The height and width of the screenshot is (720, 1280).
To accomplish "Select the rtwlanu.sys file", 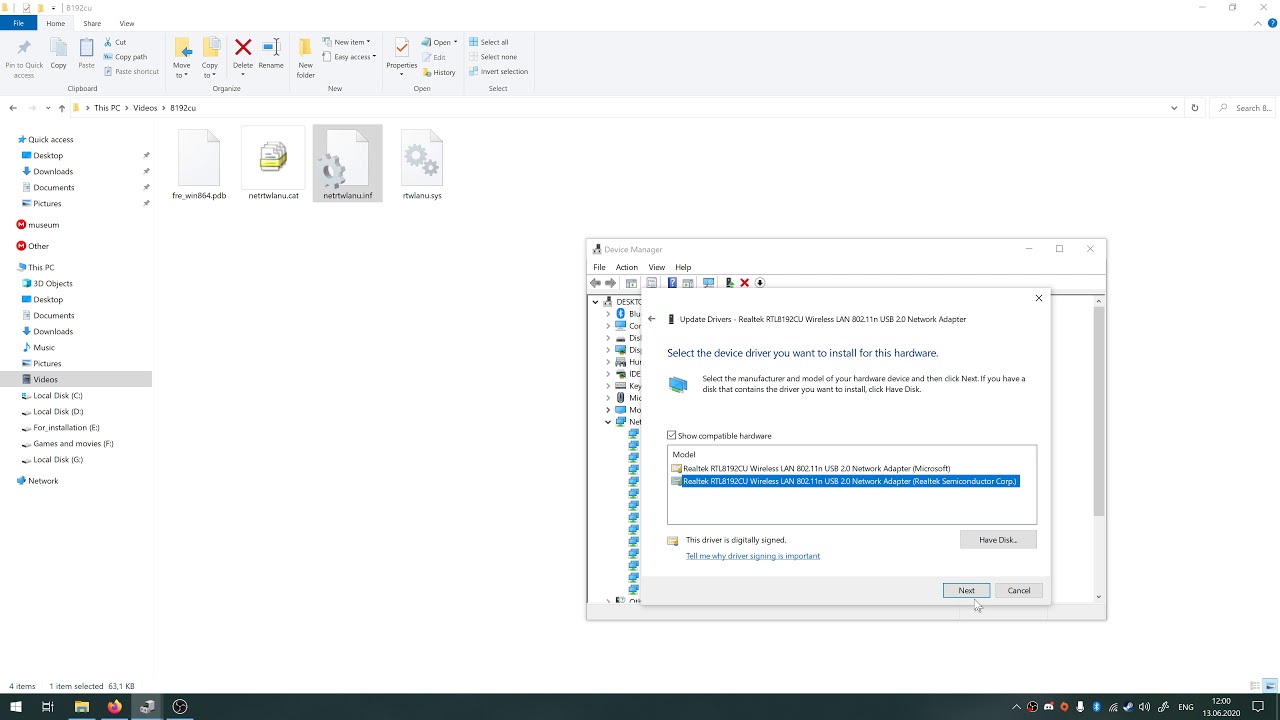I will 422,165.
